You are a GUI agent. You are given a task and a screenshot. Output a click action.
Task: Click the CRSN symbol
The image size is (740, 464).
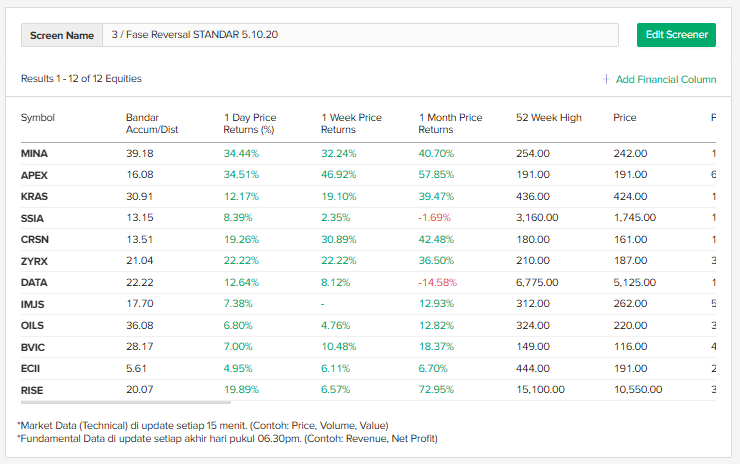[34, 240]
